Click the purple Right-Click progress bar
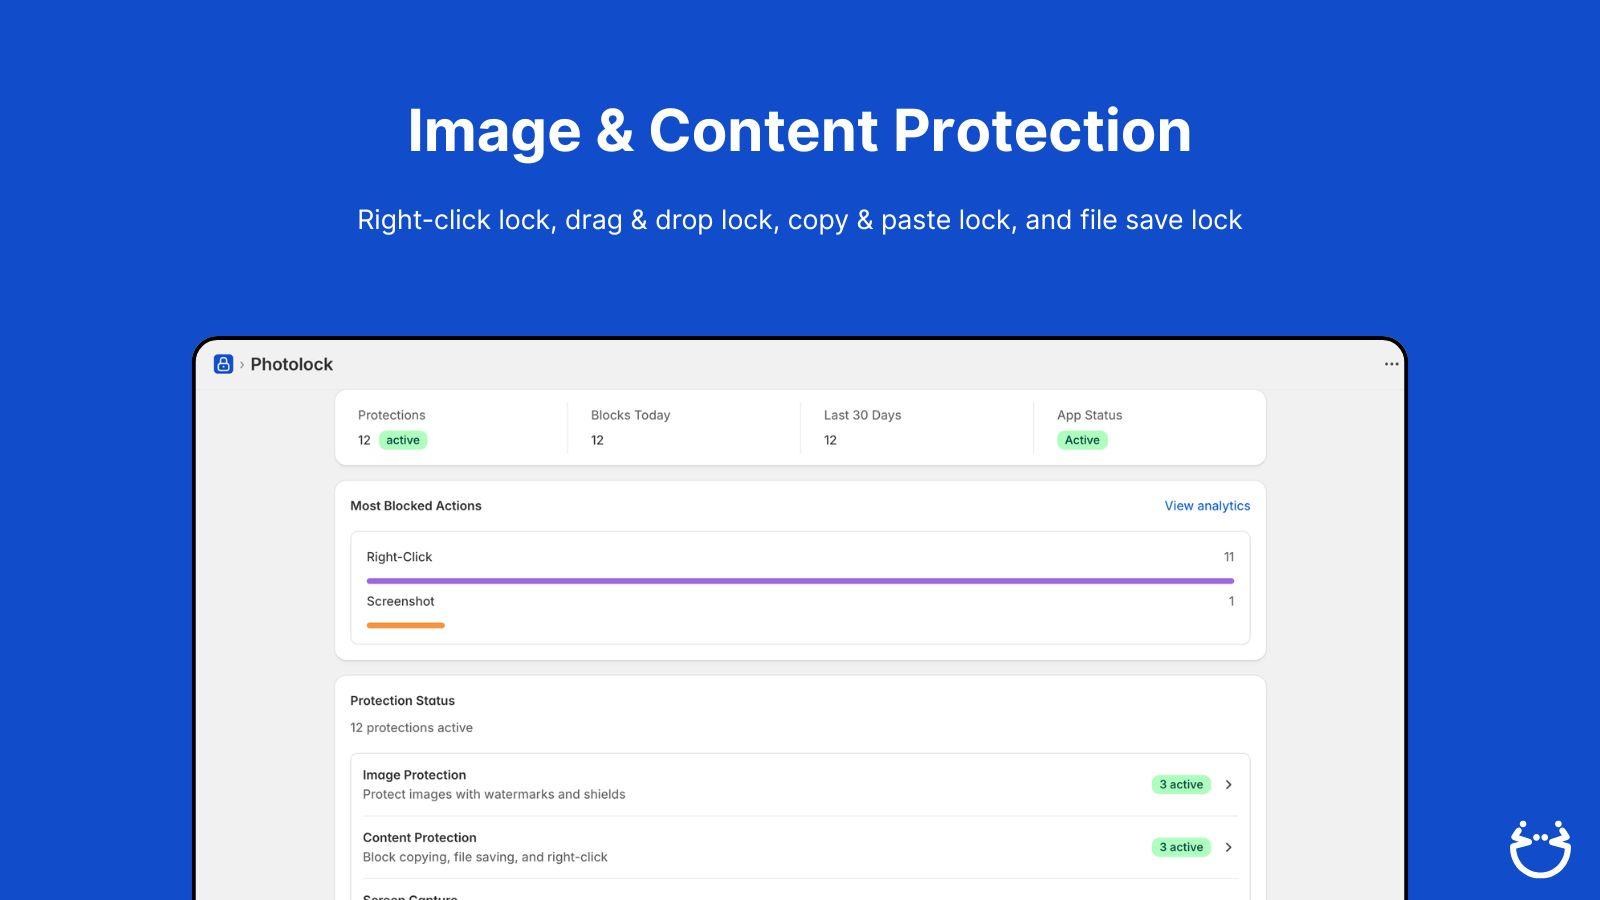The width and height of the screenshot is (1600, 900). tap(800, 581)
